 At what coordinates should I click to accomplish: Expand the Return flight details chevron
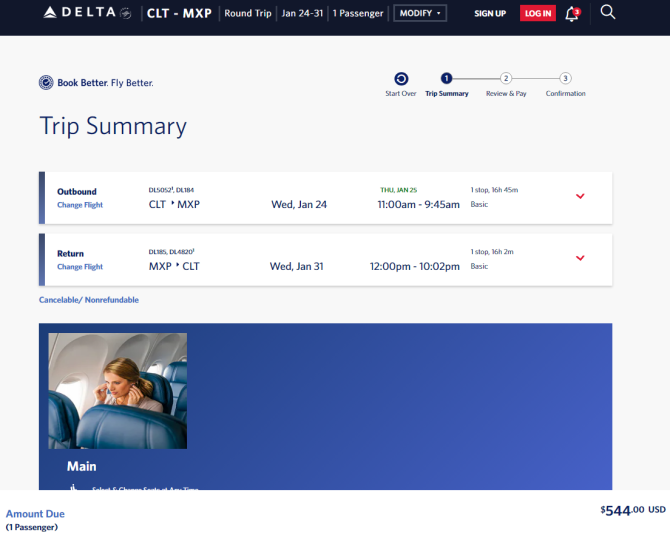click(580, 258)
